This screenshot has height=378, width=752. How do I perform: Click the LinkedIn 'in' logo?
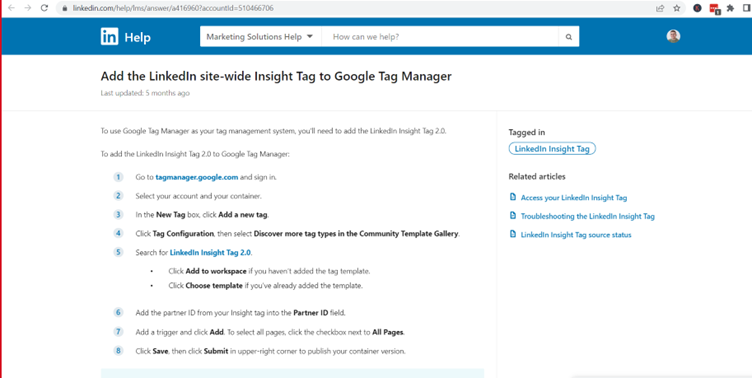(109, 36)
